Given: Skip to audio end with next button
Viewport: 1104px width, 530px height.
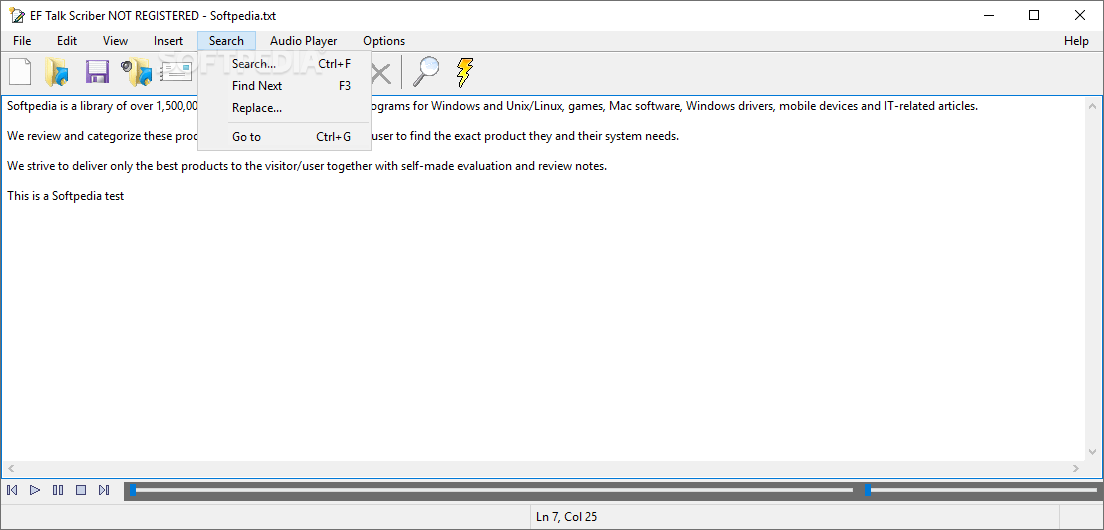Looking at the screenshot, I should (x=104, y=490).
